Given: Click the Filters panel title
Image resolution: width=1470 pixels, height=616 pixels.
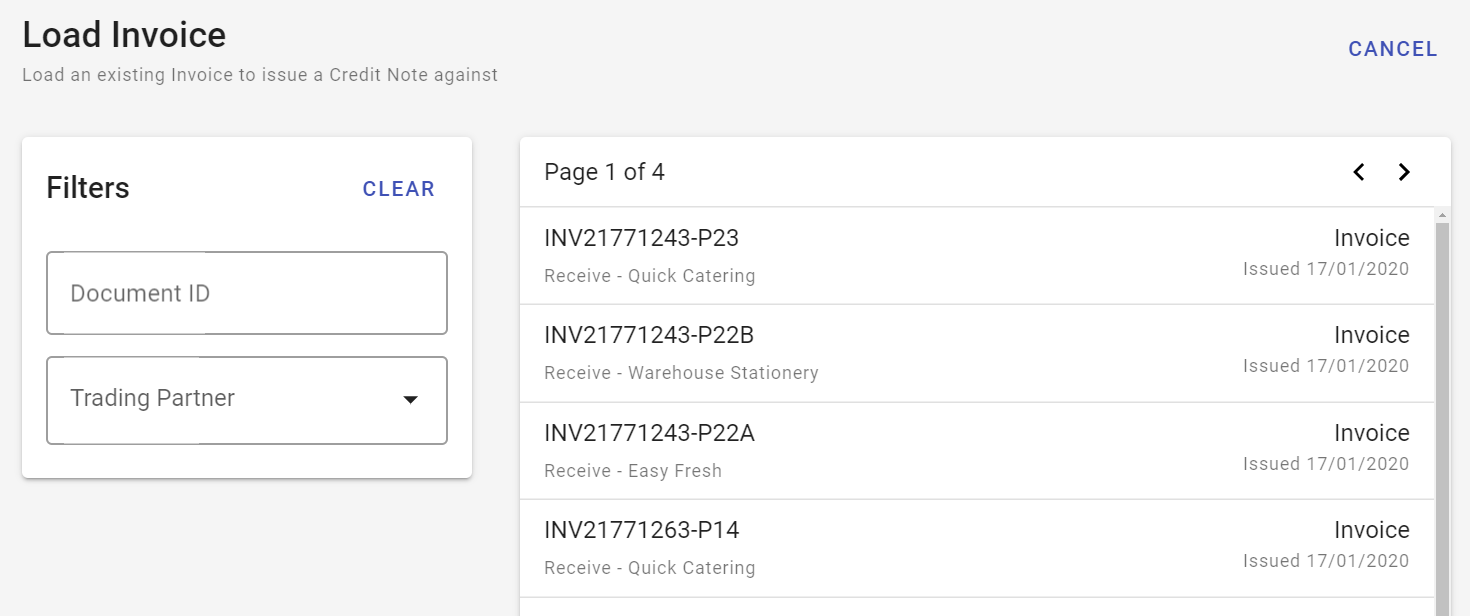Looking at the screenshot, I should click(x=87, y=188).
